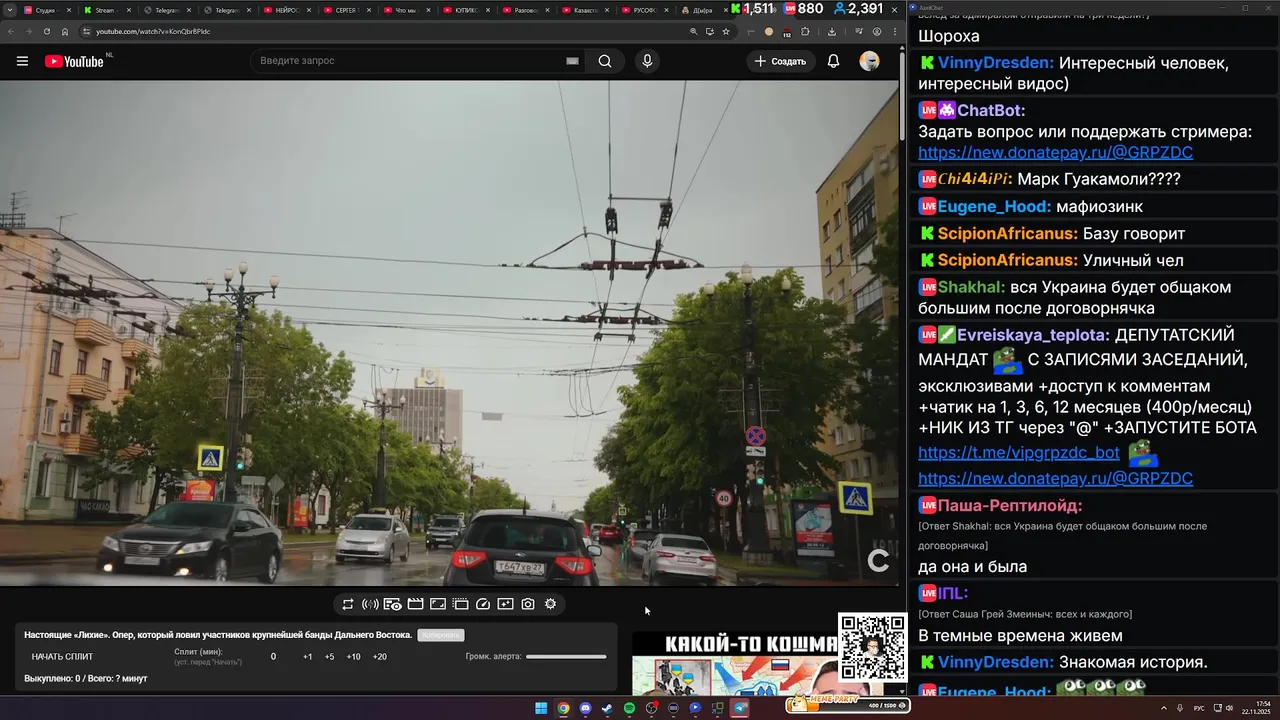Screen dimensions: 1280x720
Task: Open YouTube notifications bell
Action: click(833, 61)
